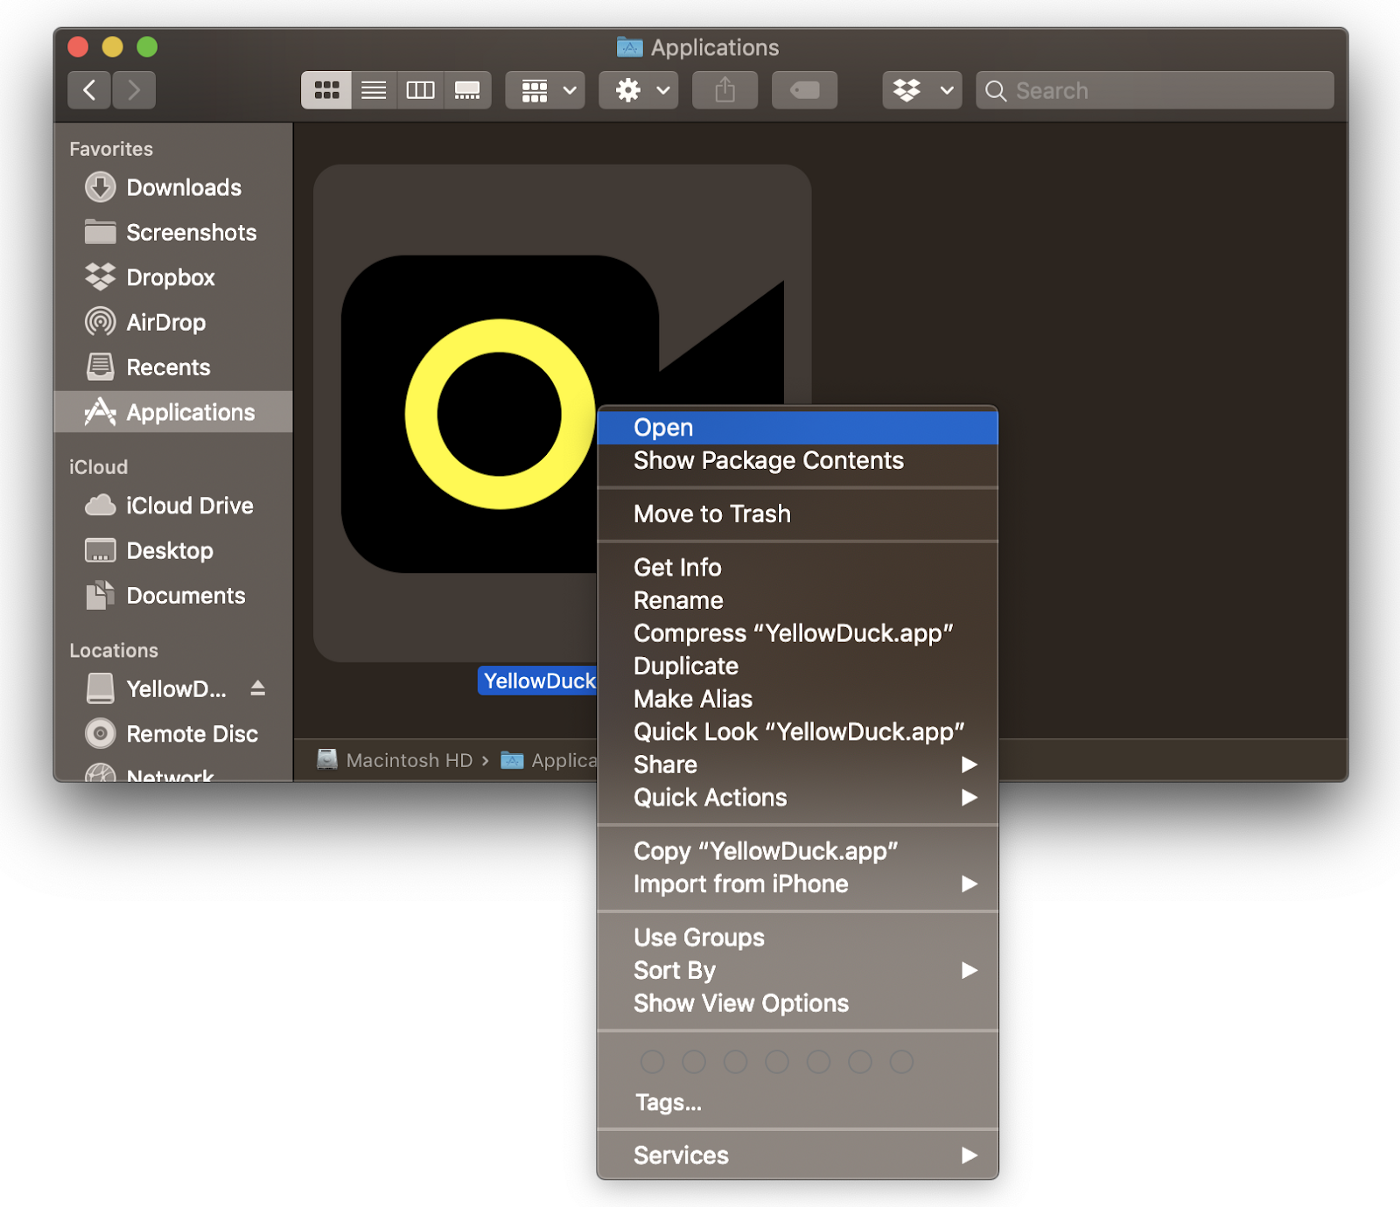The image size is (1400, 1207).
Task: Click Macintosh HD in path bar
Action: (x=396, y=760)
